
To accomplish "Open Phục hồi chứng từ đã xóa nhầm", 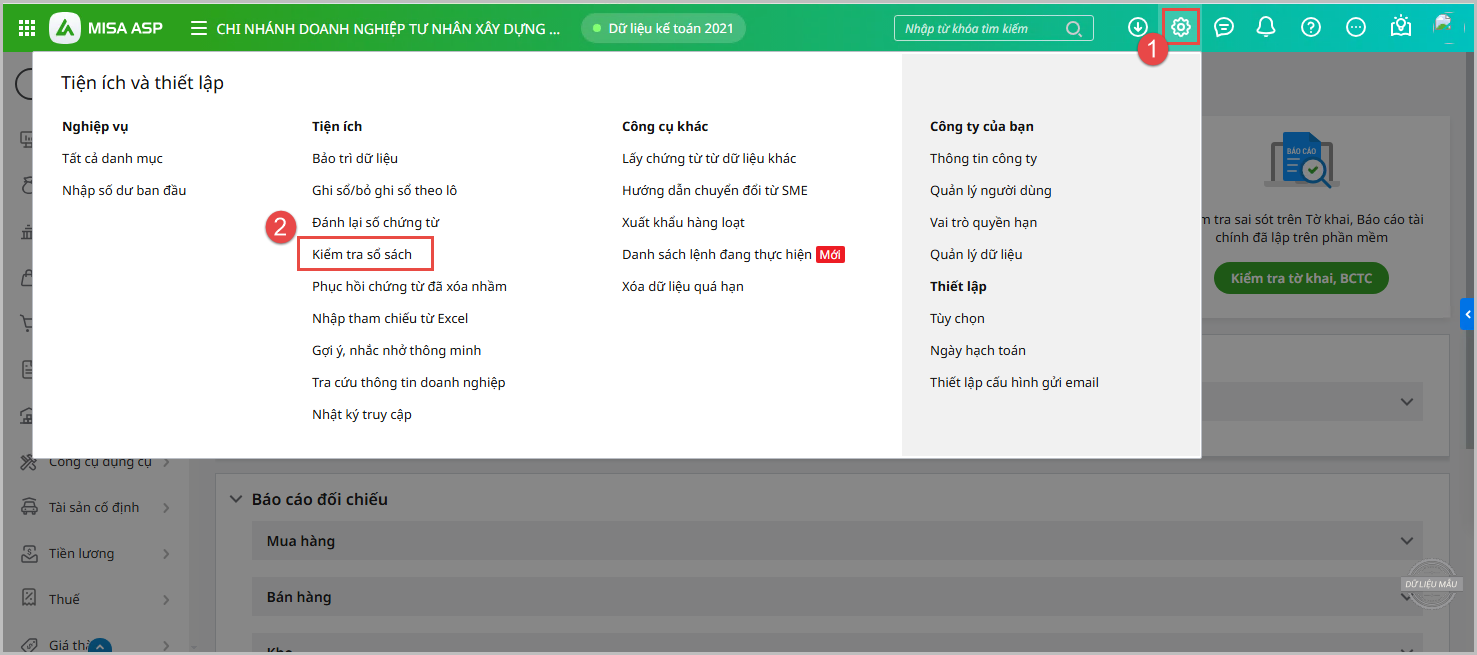I will 409,286.
